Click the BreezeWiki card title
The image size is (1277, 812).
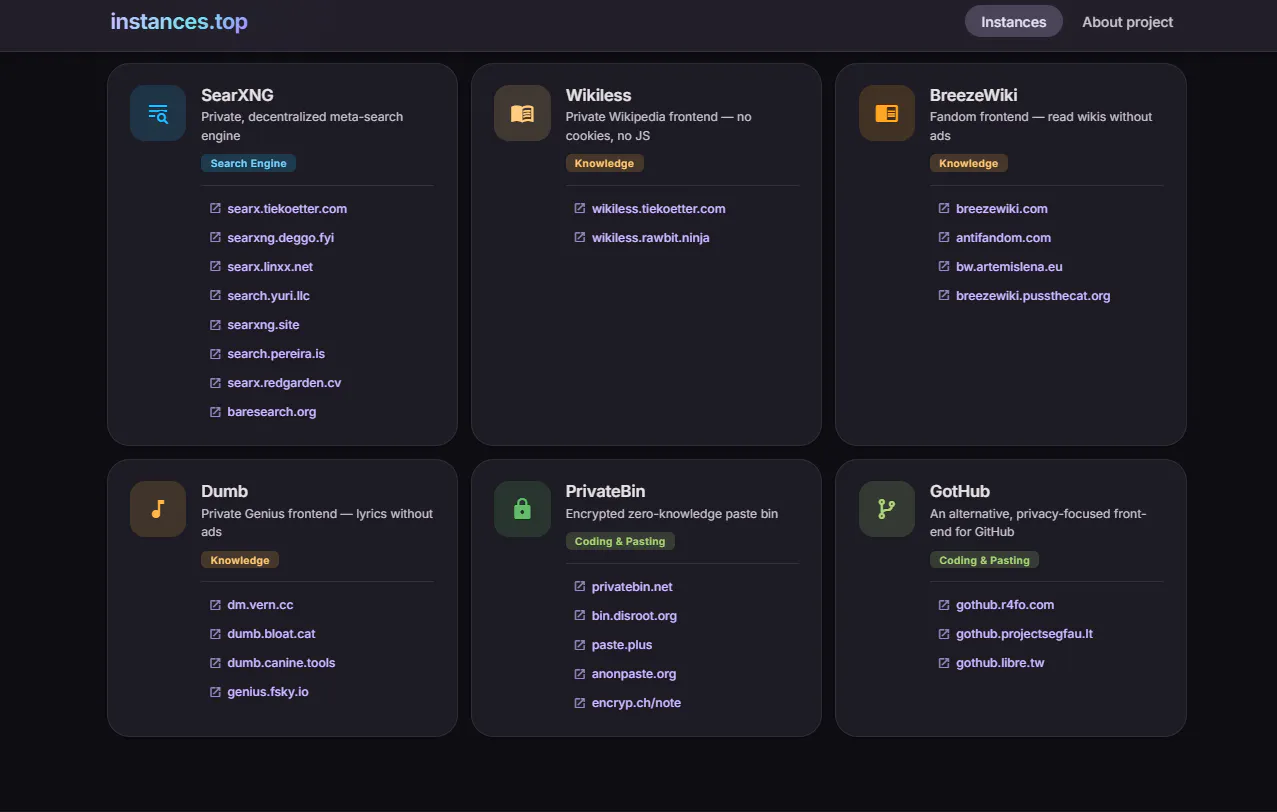(x=973, y=95)
